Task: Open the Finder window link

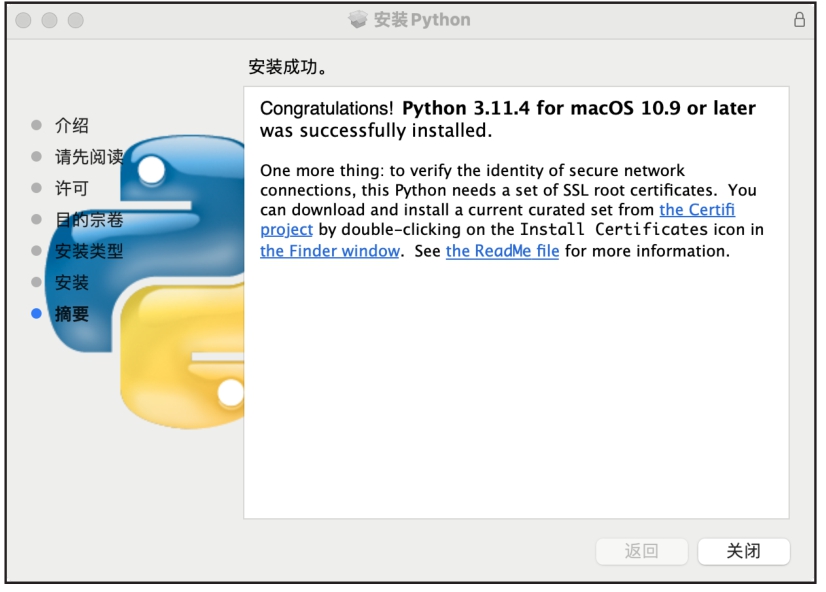Action: [330, 251]
